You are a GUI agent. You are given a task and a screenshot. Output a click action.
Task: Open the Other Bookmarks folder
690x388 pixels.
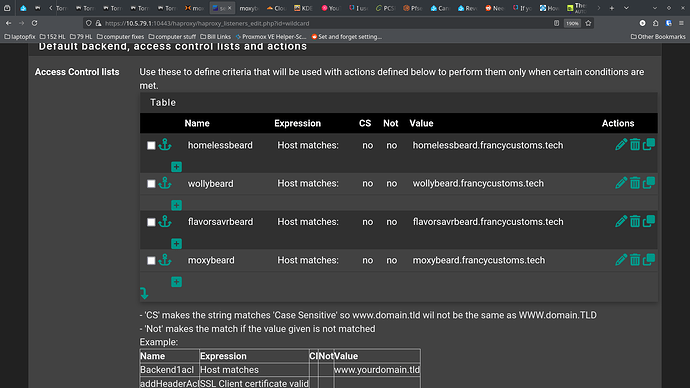coord(658,37)
